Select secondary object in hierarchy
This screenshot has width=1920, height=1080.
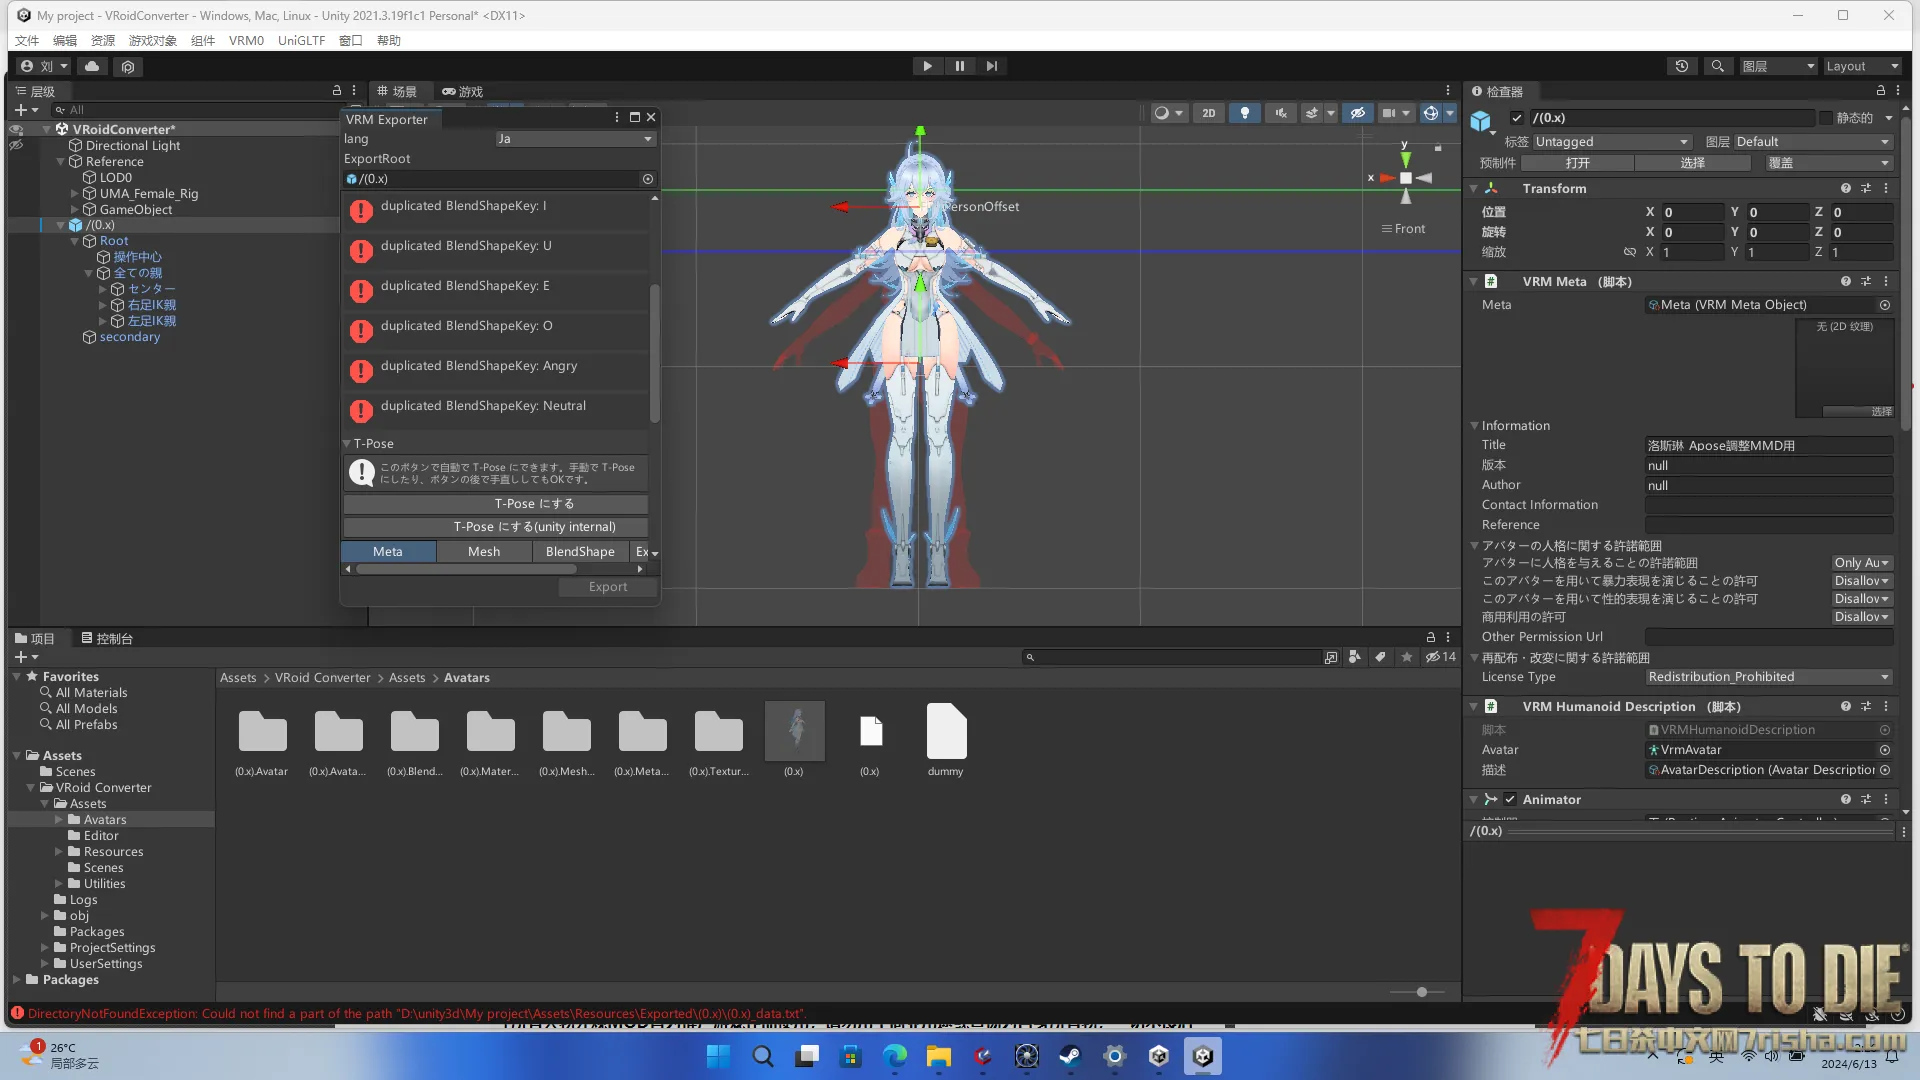129,338
